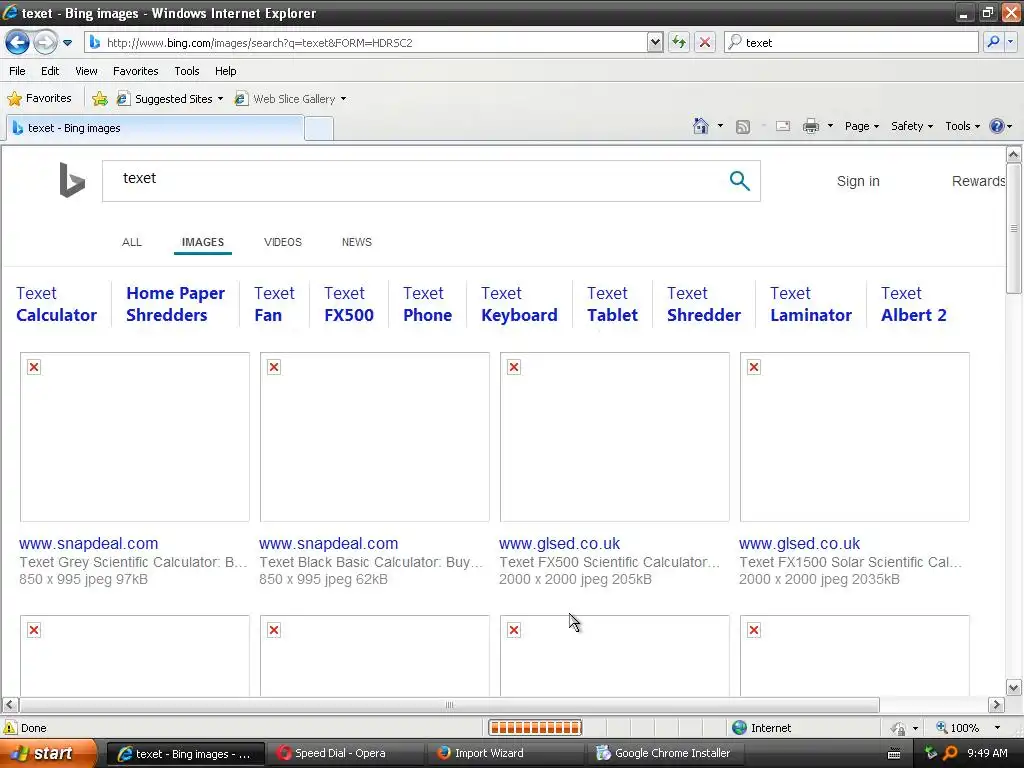This screenshot has width=1024, height=768.
Task: Click the Home Paper Shredders suggestion
Action: (175, 304)
